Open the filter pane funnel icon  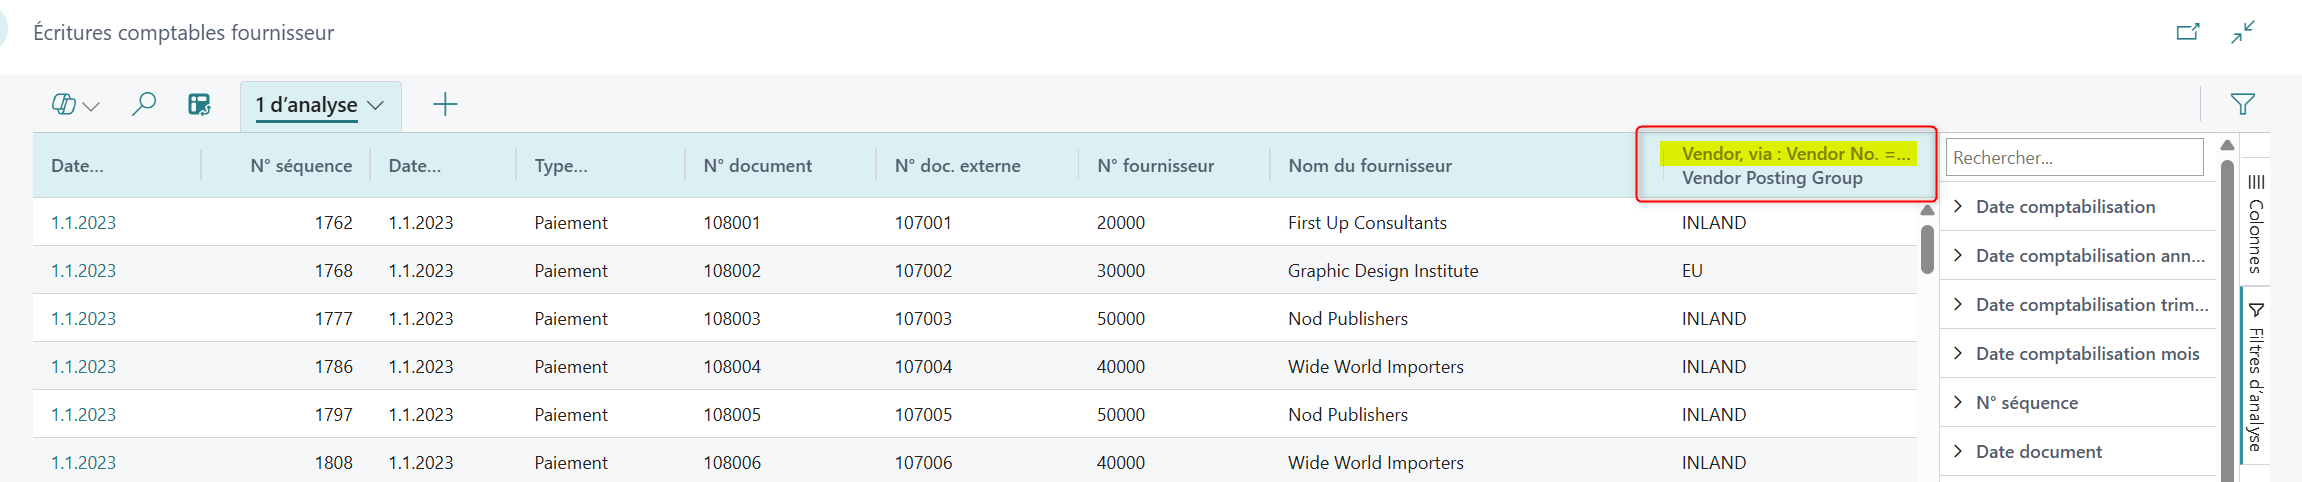2242,104
